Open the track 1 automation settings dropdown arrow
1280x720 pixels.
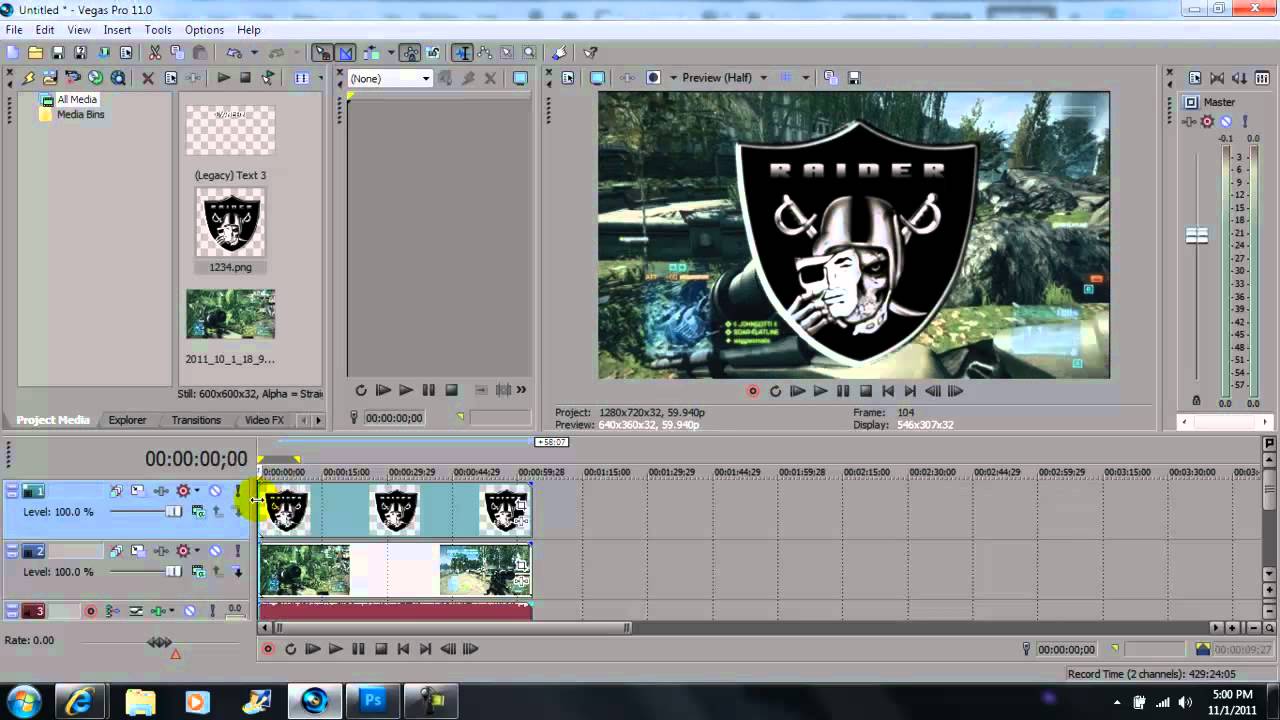197,491
